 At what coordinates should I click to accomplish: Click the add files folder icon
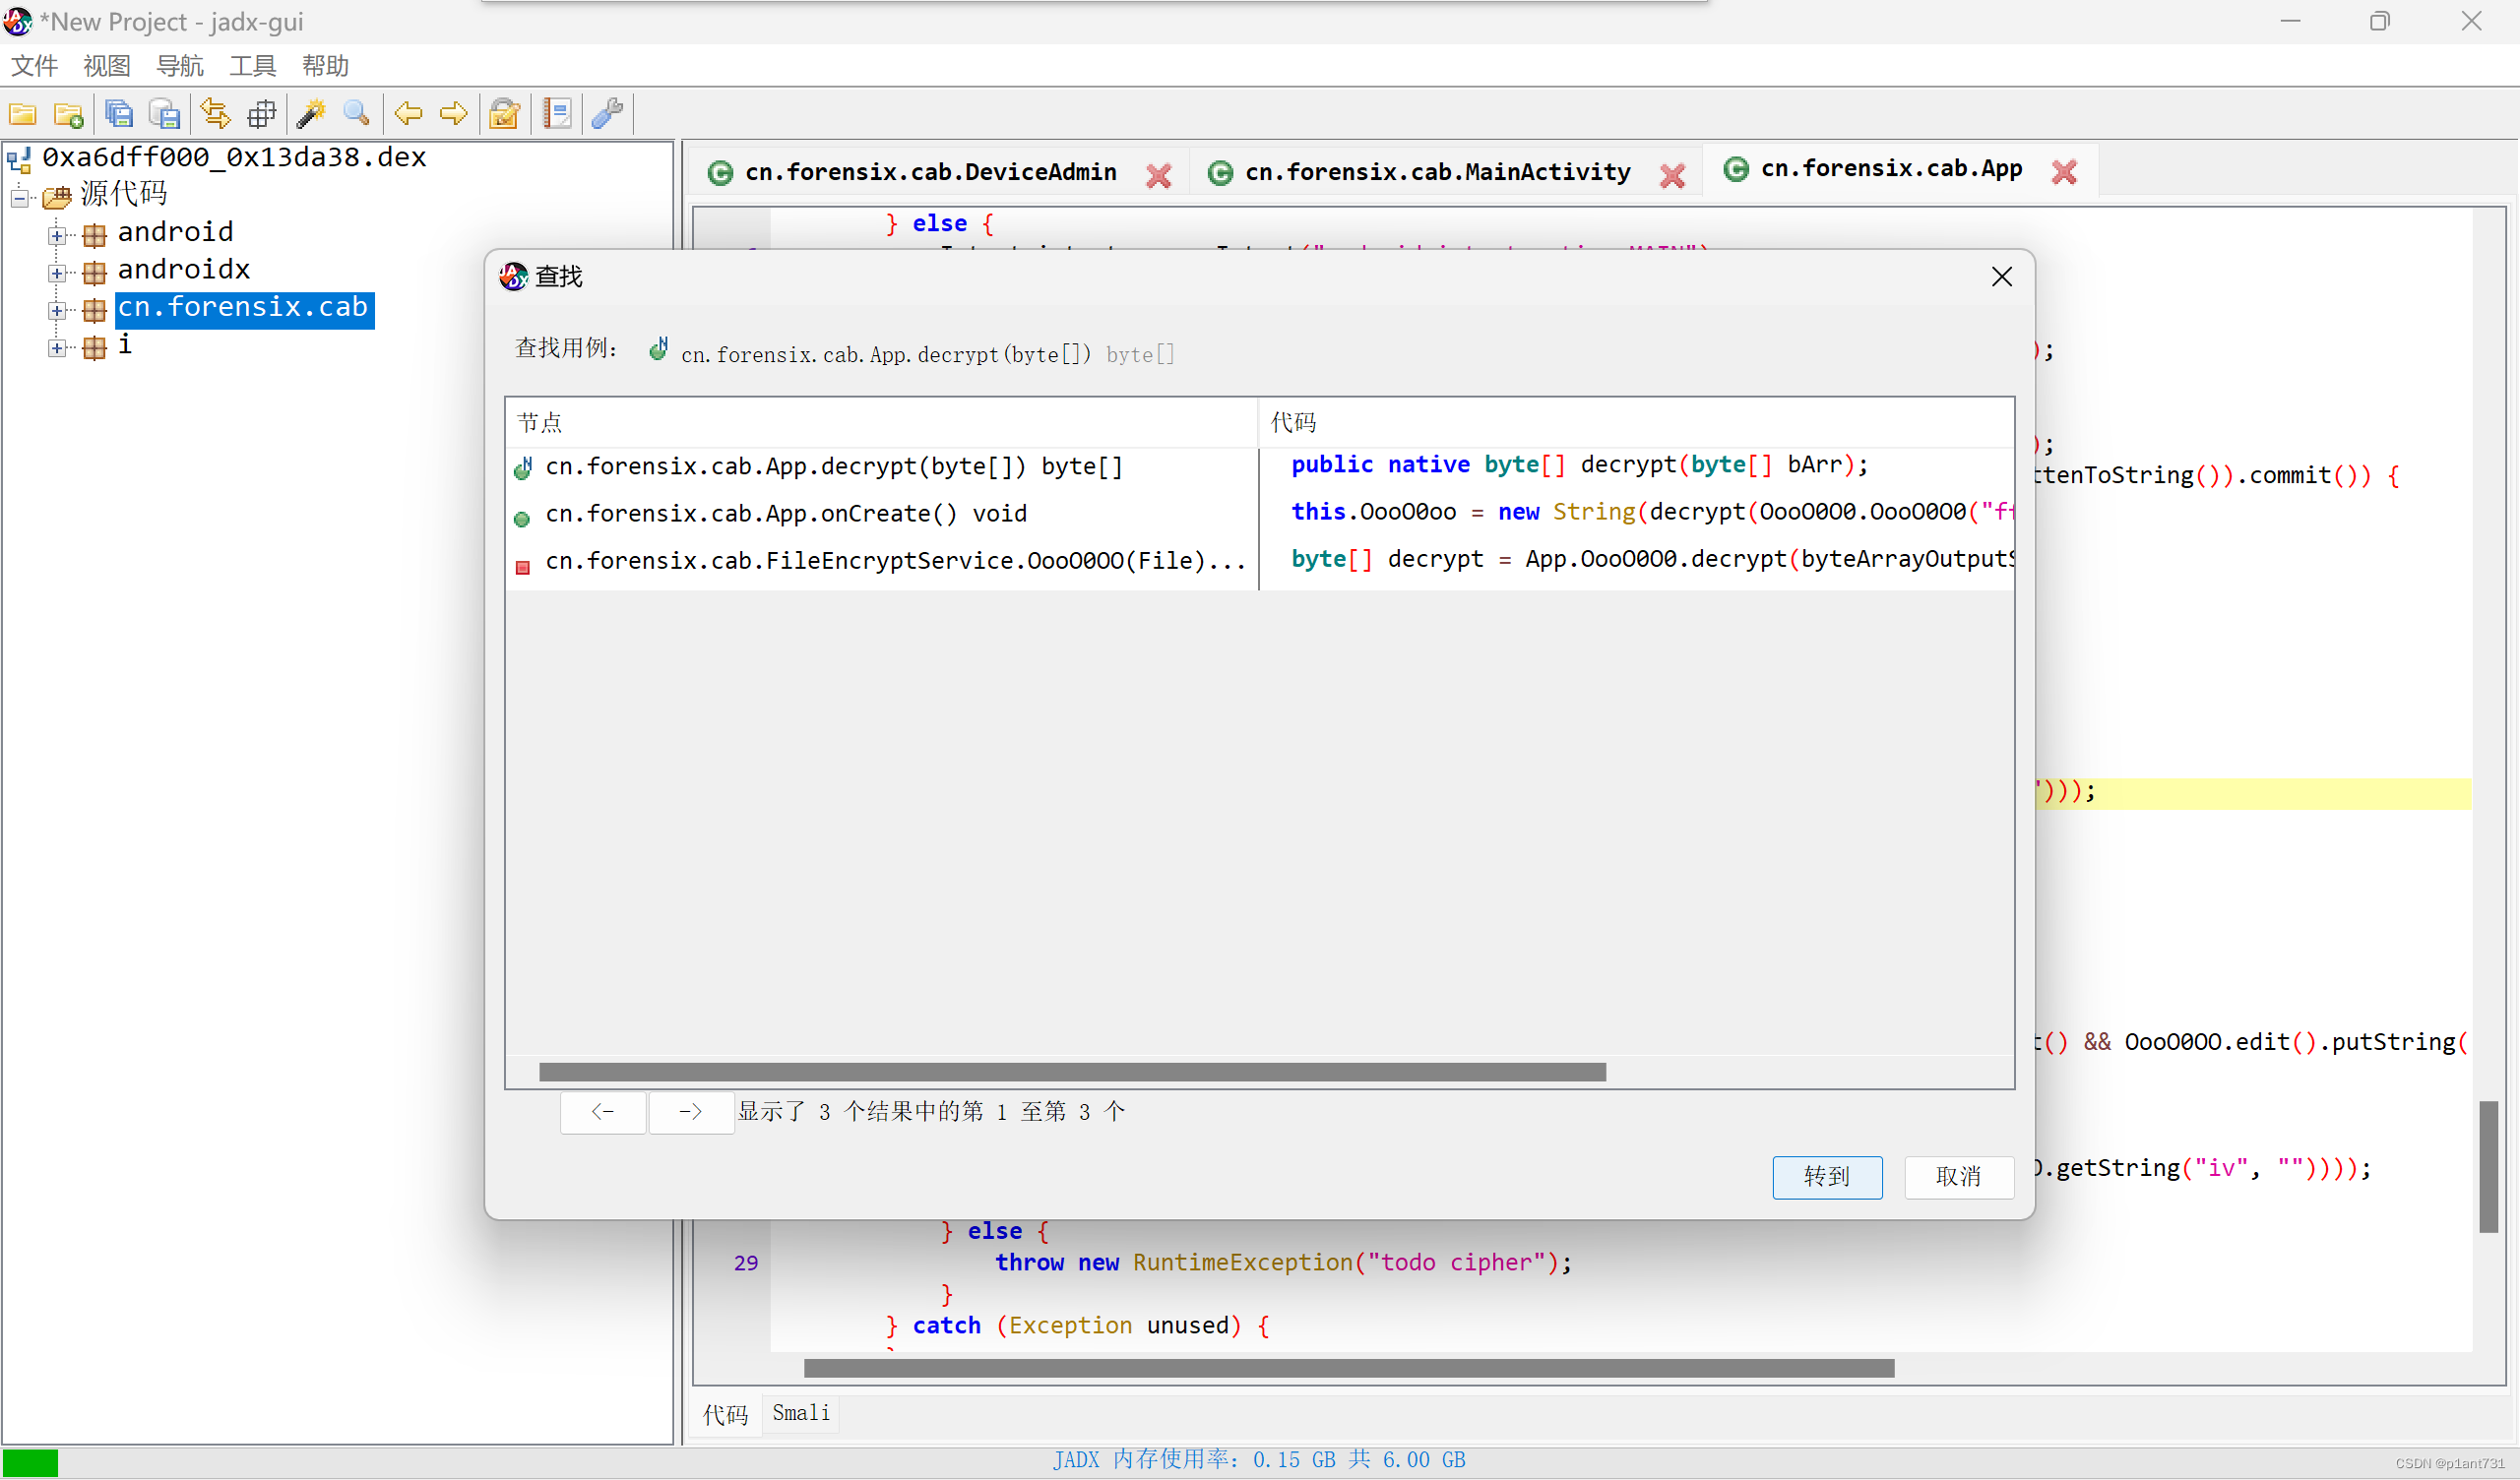[68, 114]
